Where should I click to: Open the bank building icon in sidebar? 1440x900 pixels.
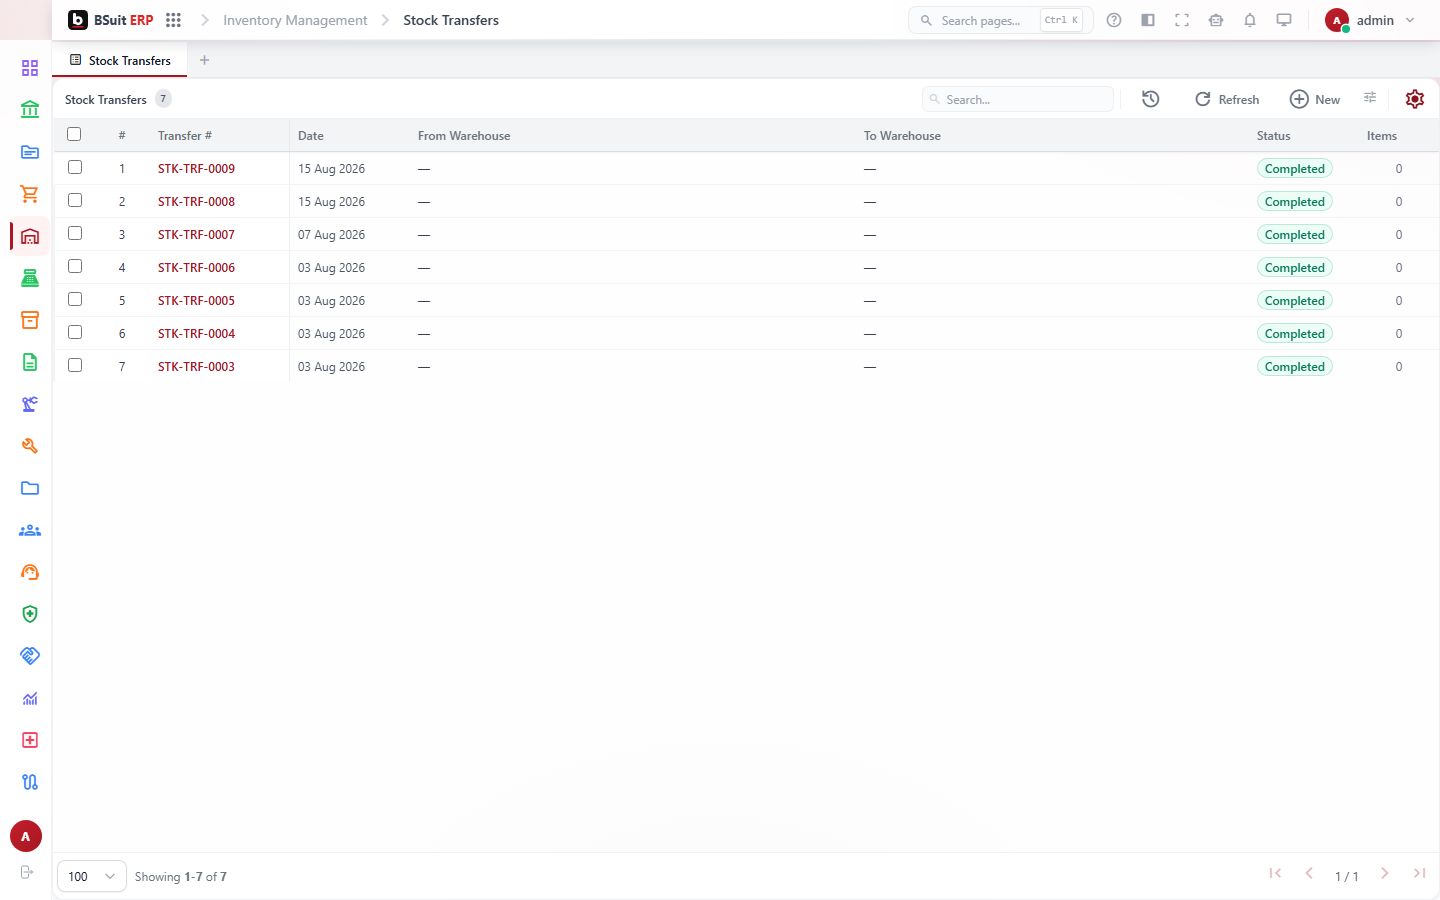30,110
